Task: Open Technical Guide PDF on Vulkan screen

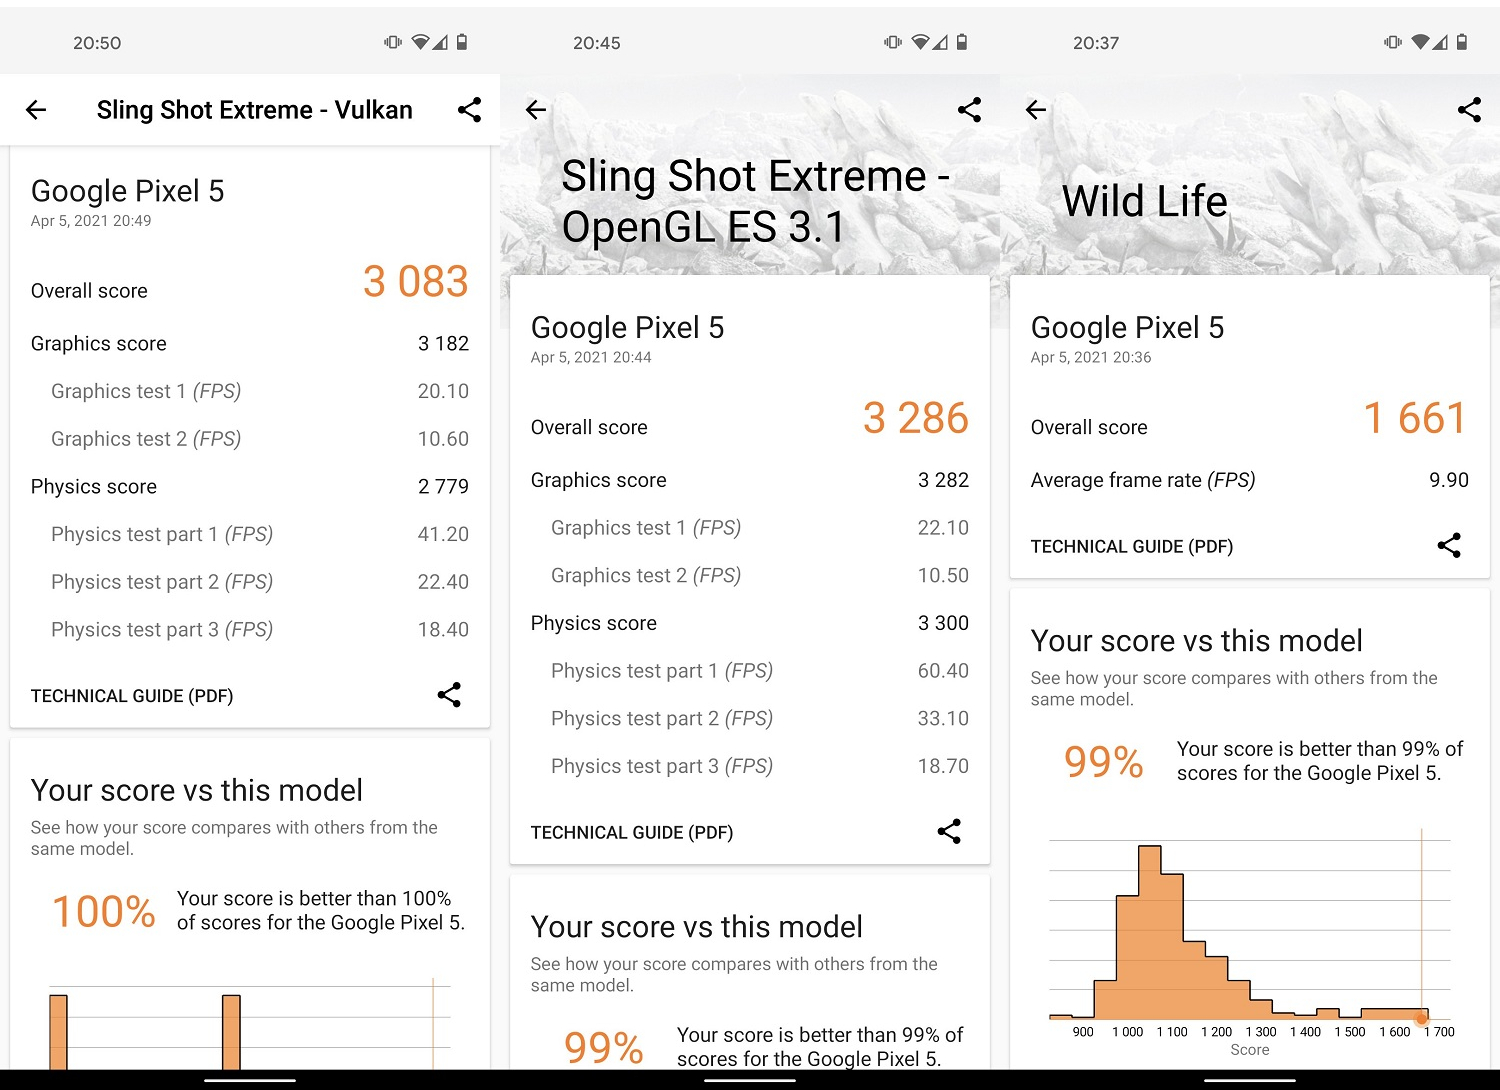Action: click(132, 696)
